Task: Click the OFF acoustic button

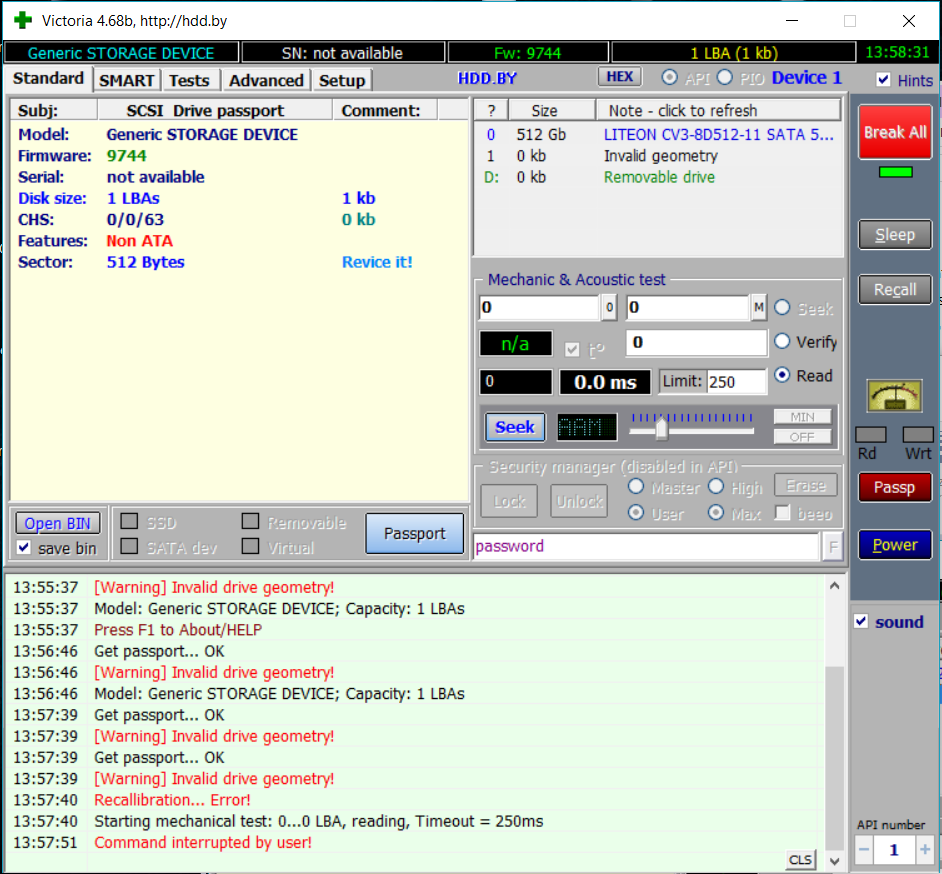Action: [802, 437]
